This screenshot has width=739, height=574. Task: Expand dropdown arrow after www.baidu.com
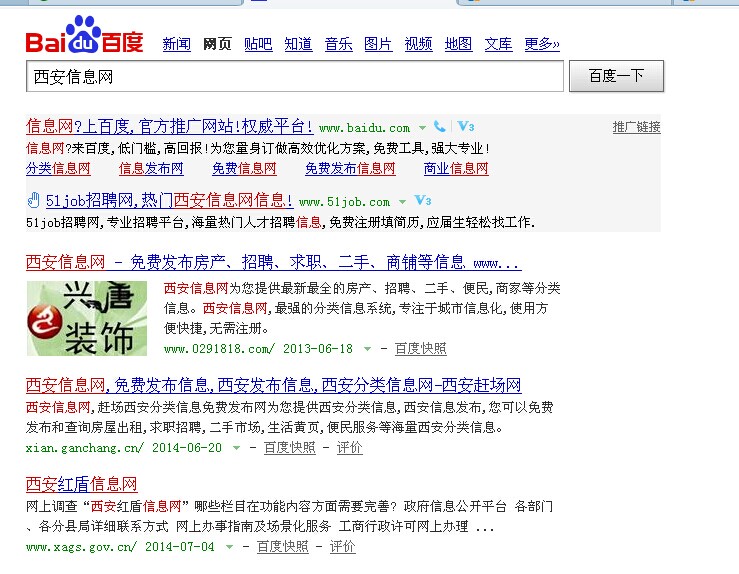coord(422,128)
